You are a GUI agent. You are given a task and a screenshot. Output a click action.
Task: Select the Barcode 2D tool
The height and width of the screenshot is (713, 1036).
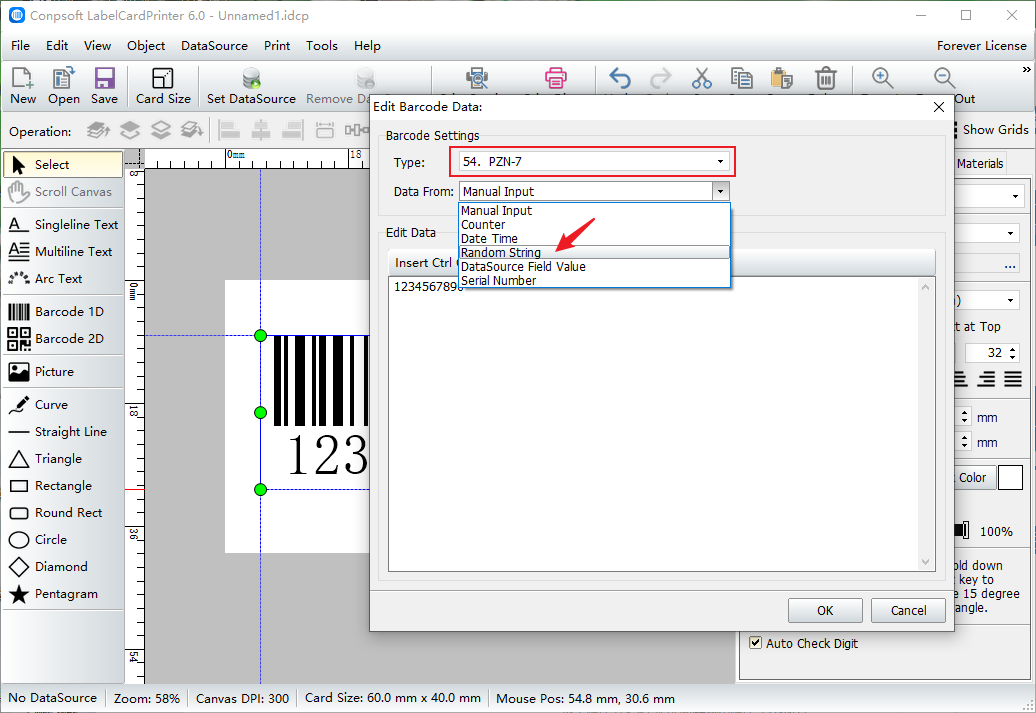click(63, 338)
